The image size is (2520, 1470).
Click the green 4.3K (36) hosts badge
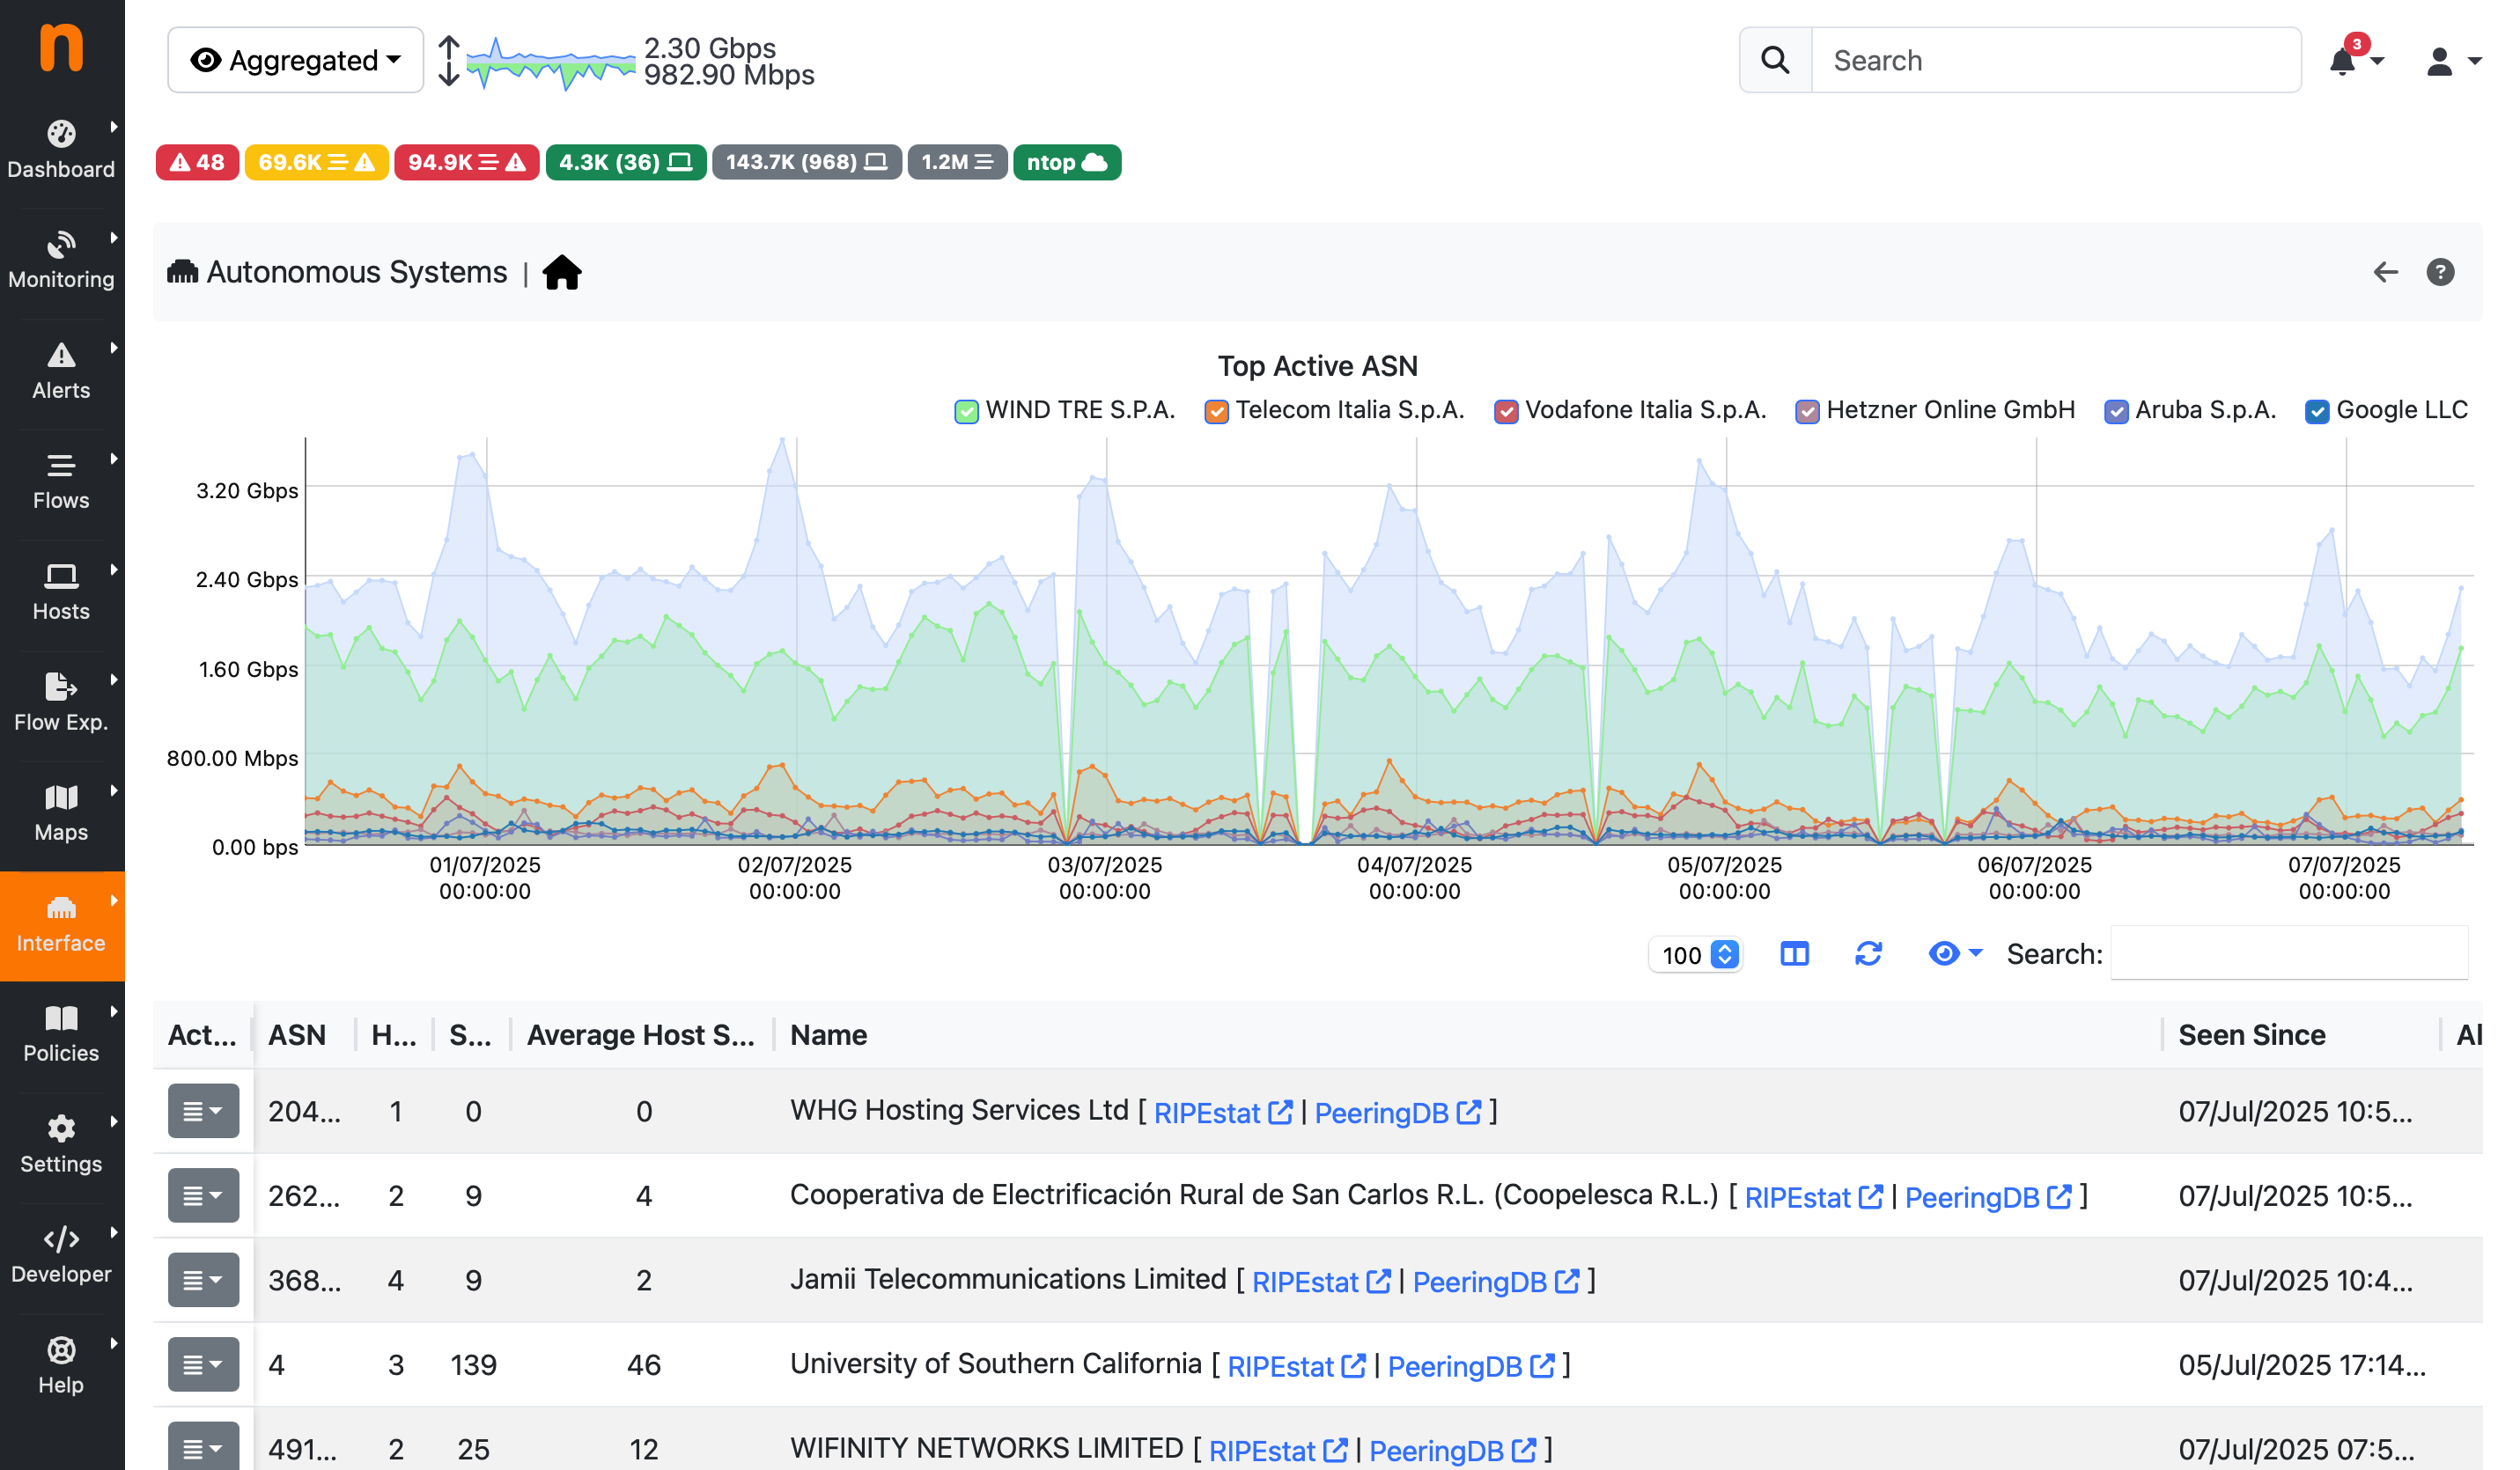tap(626, 162)
